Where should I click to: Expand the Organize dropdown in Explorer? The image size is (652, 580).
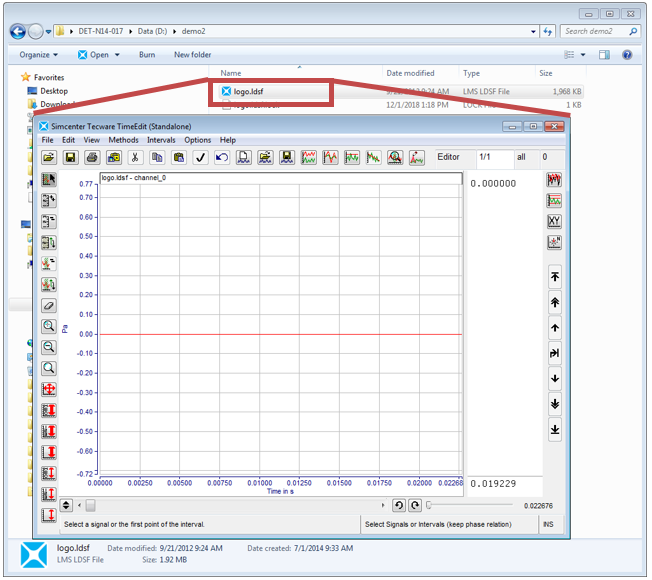(x=39, y=55)
